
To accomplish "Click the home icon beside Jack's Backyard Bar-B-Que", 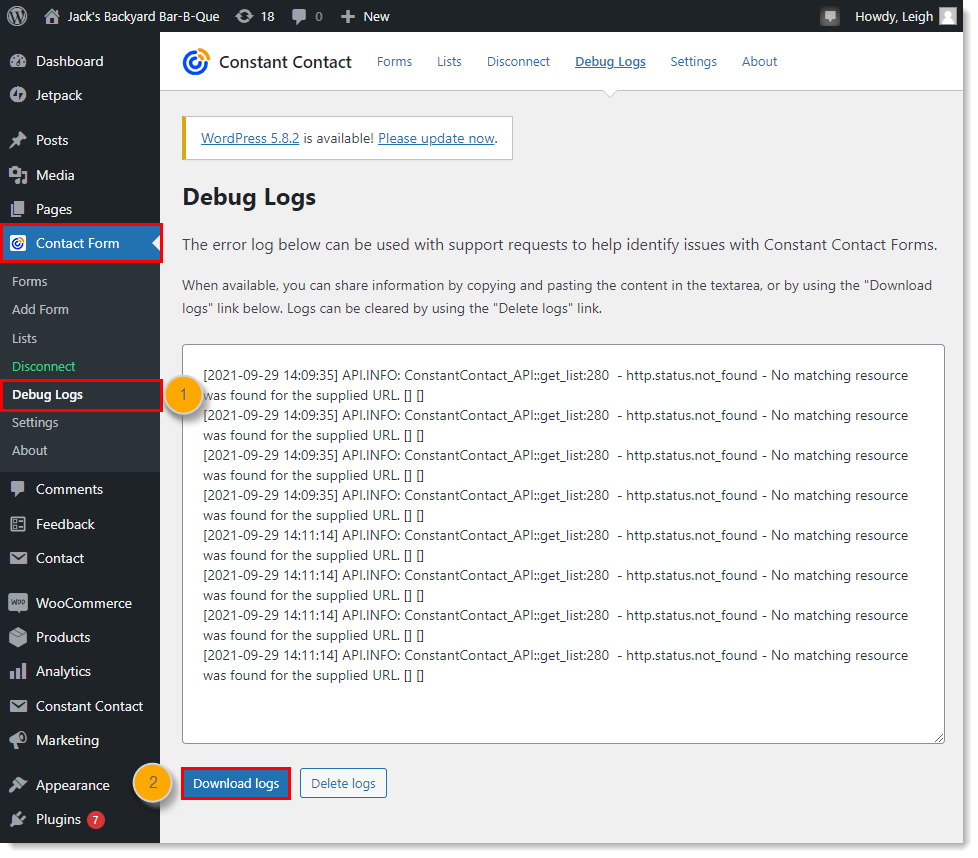I will (52, 16).
